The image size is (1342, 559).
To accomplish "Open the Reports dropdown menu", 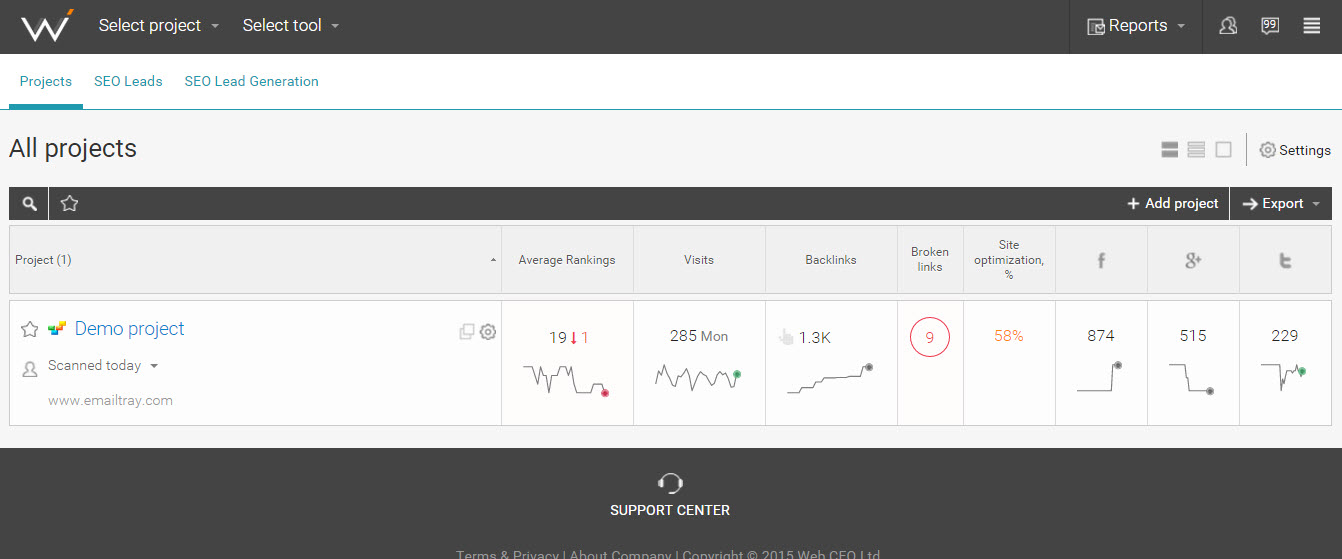I will pos(1136,26).
